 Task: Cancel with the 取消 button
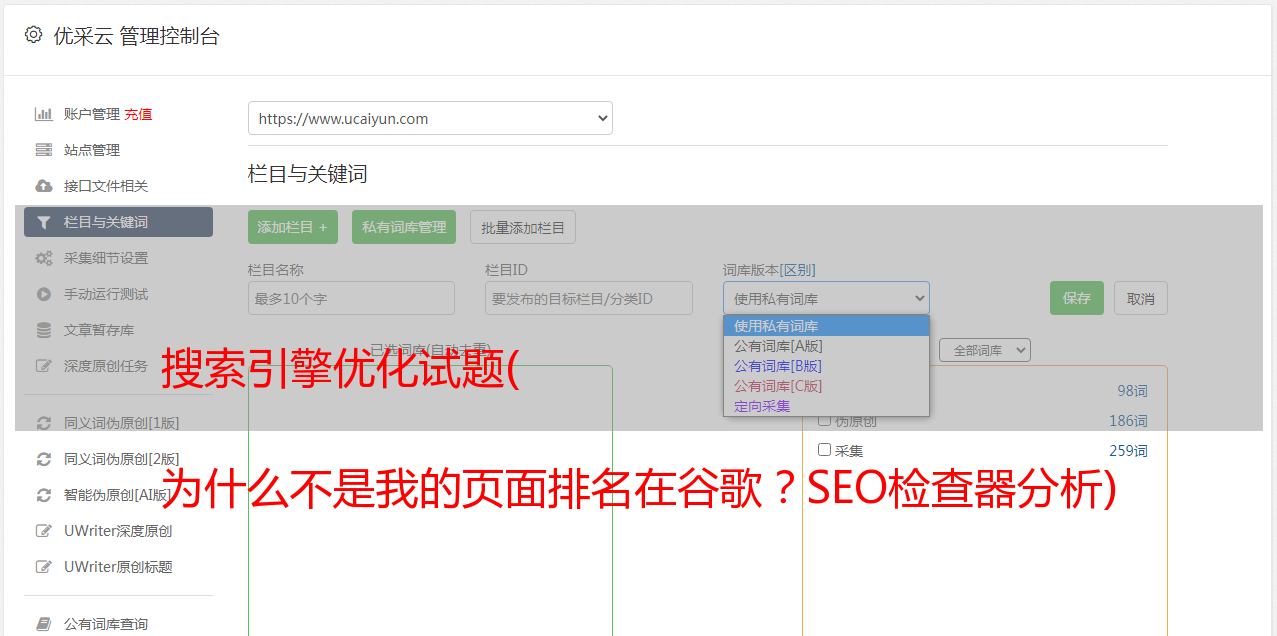(x=1141, y=298)
